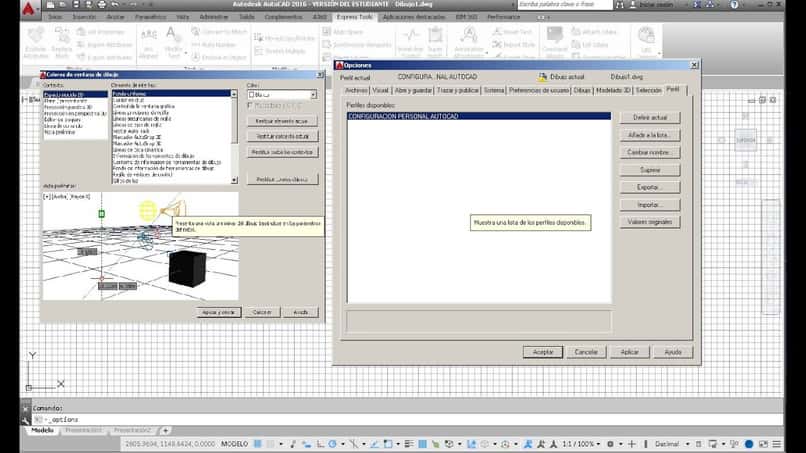The image size is (806, 453).
Task: Toggle Object Snap Tracking status icon
Action: (374, 444)
